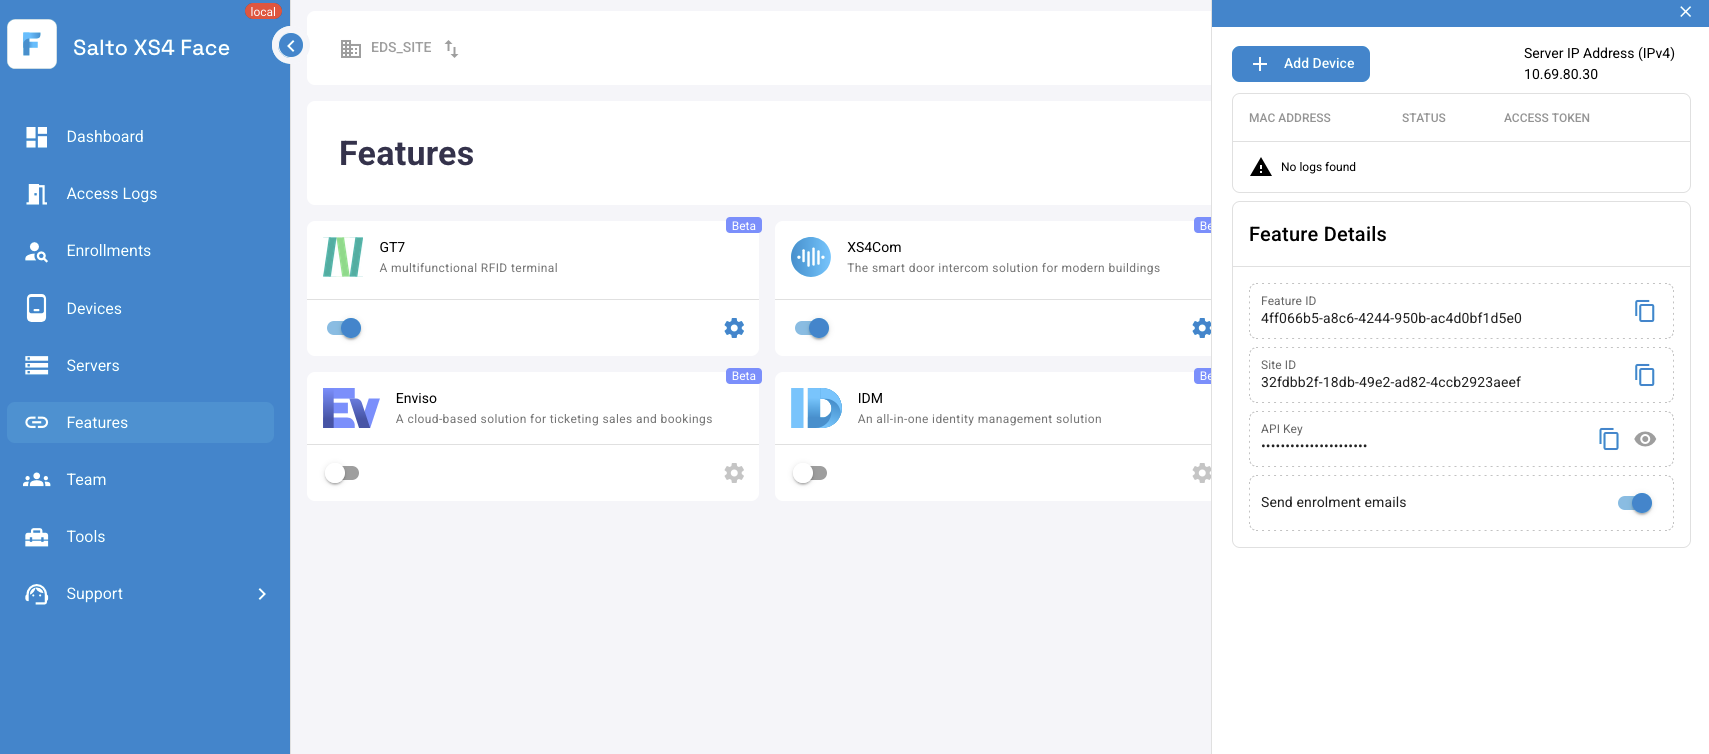Open GT7 settings gear
The image size is (1709, 754).
tap(734, 328)
